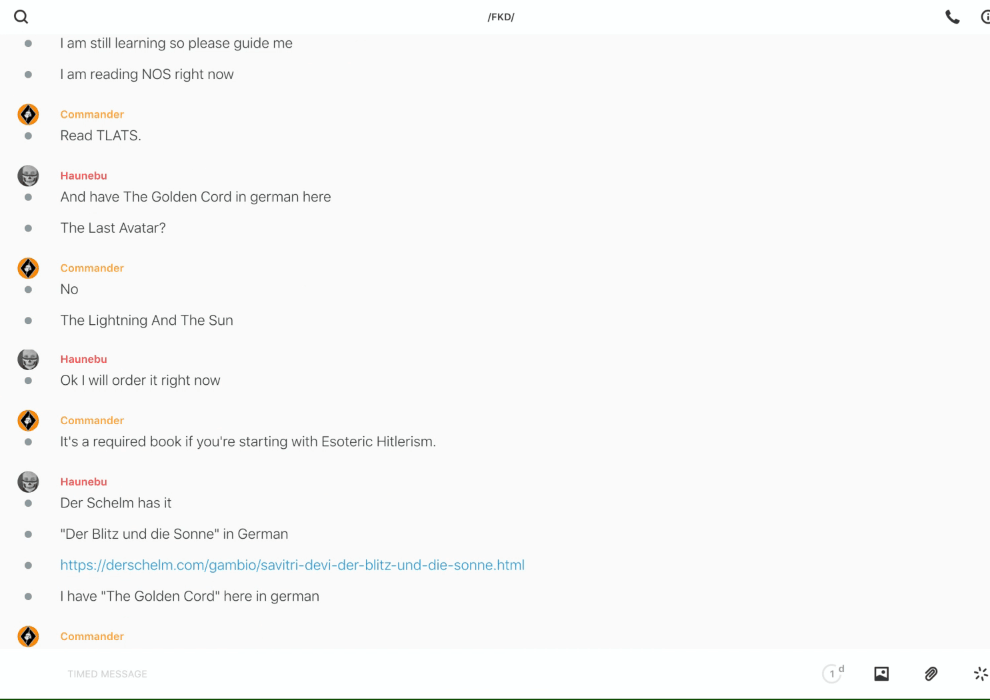Click the Commander name at the bottom of chat
Viewport: 990px width, 700px height.
[x=92, y=636]
